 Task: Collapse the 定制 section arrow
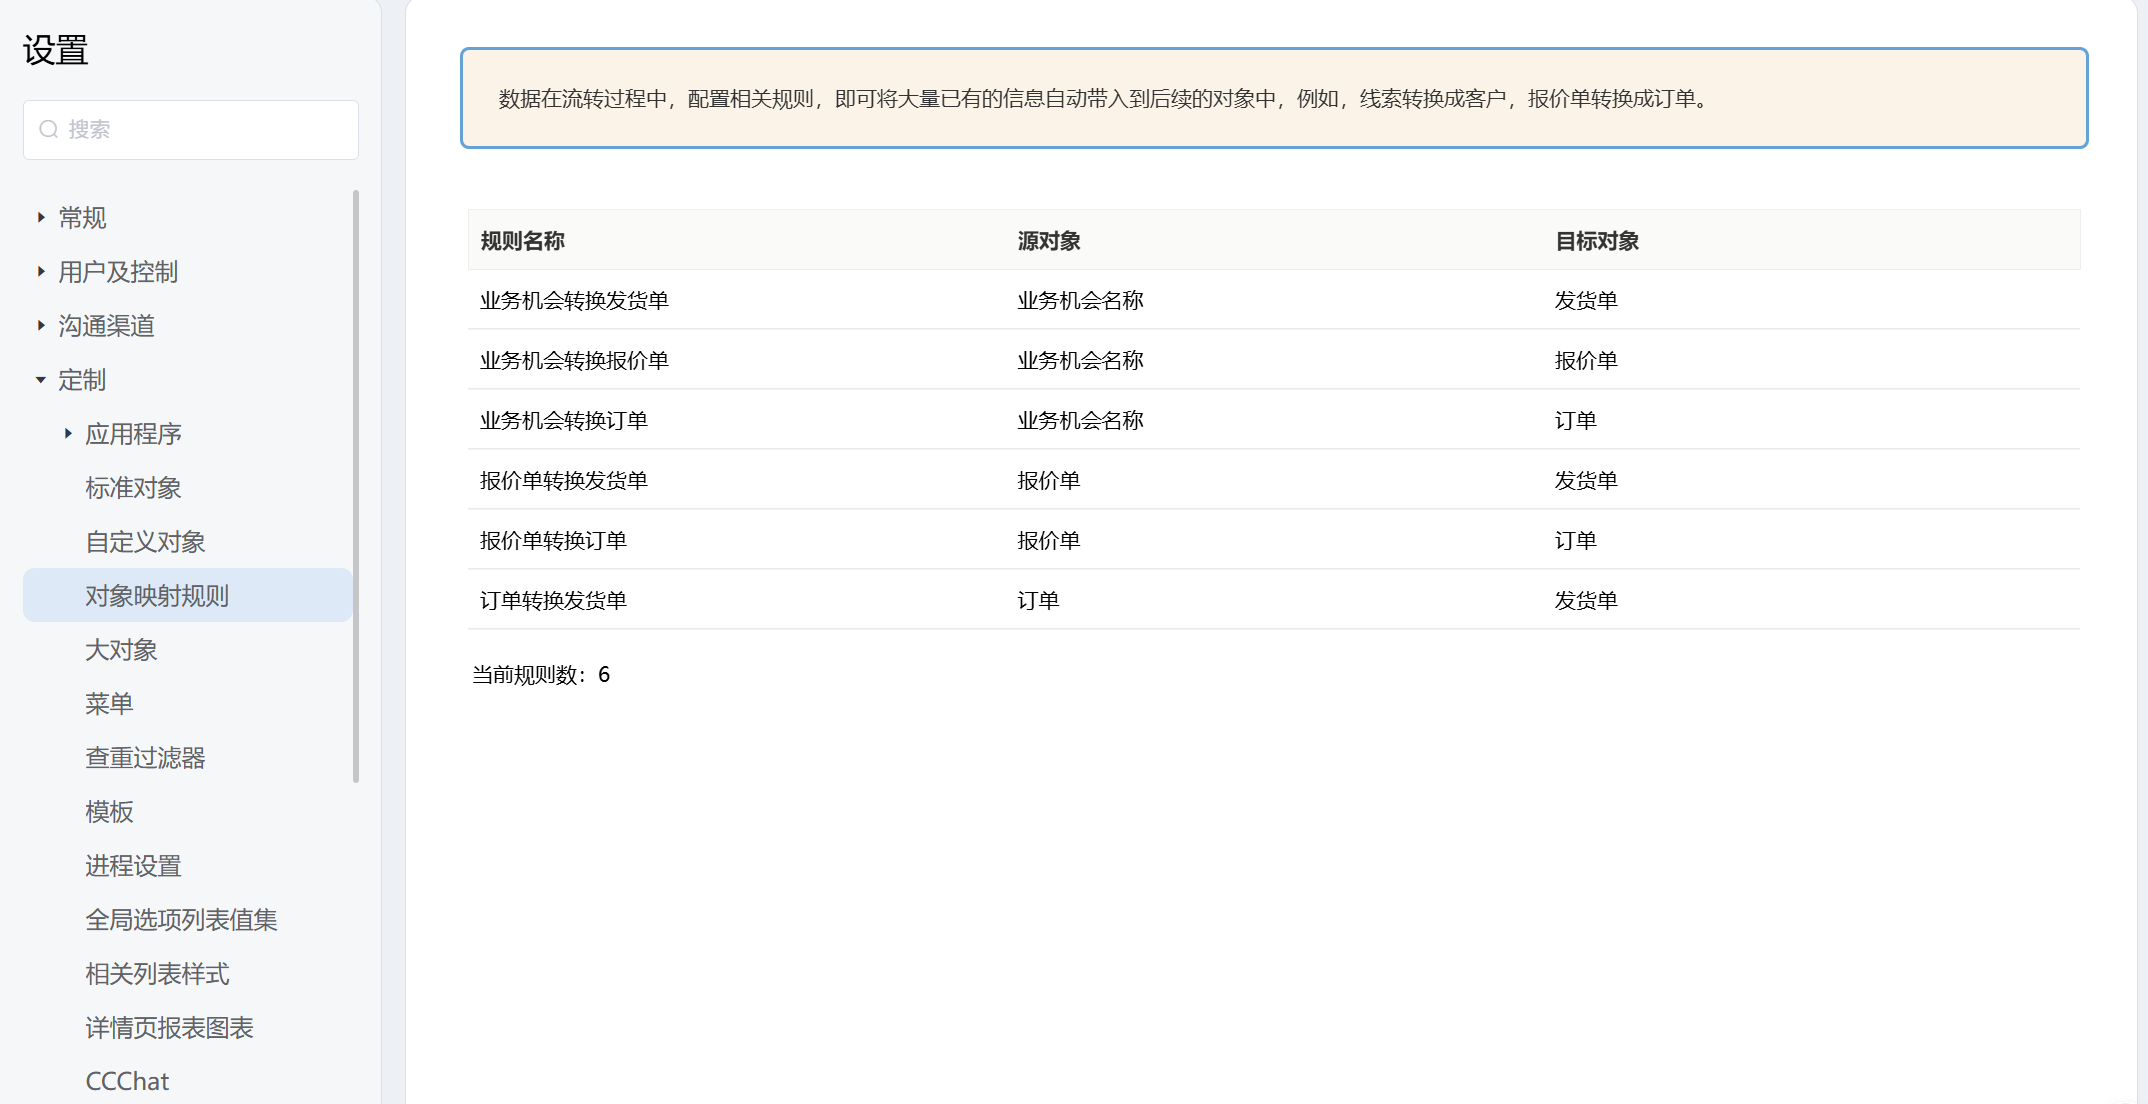click(41, 380)
